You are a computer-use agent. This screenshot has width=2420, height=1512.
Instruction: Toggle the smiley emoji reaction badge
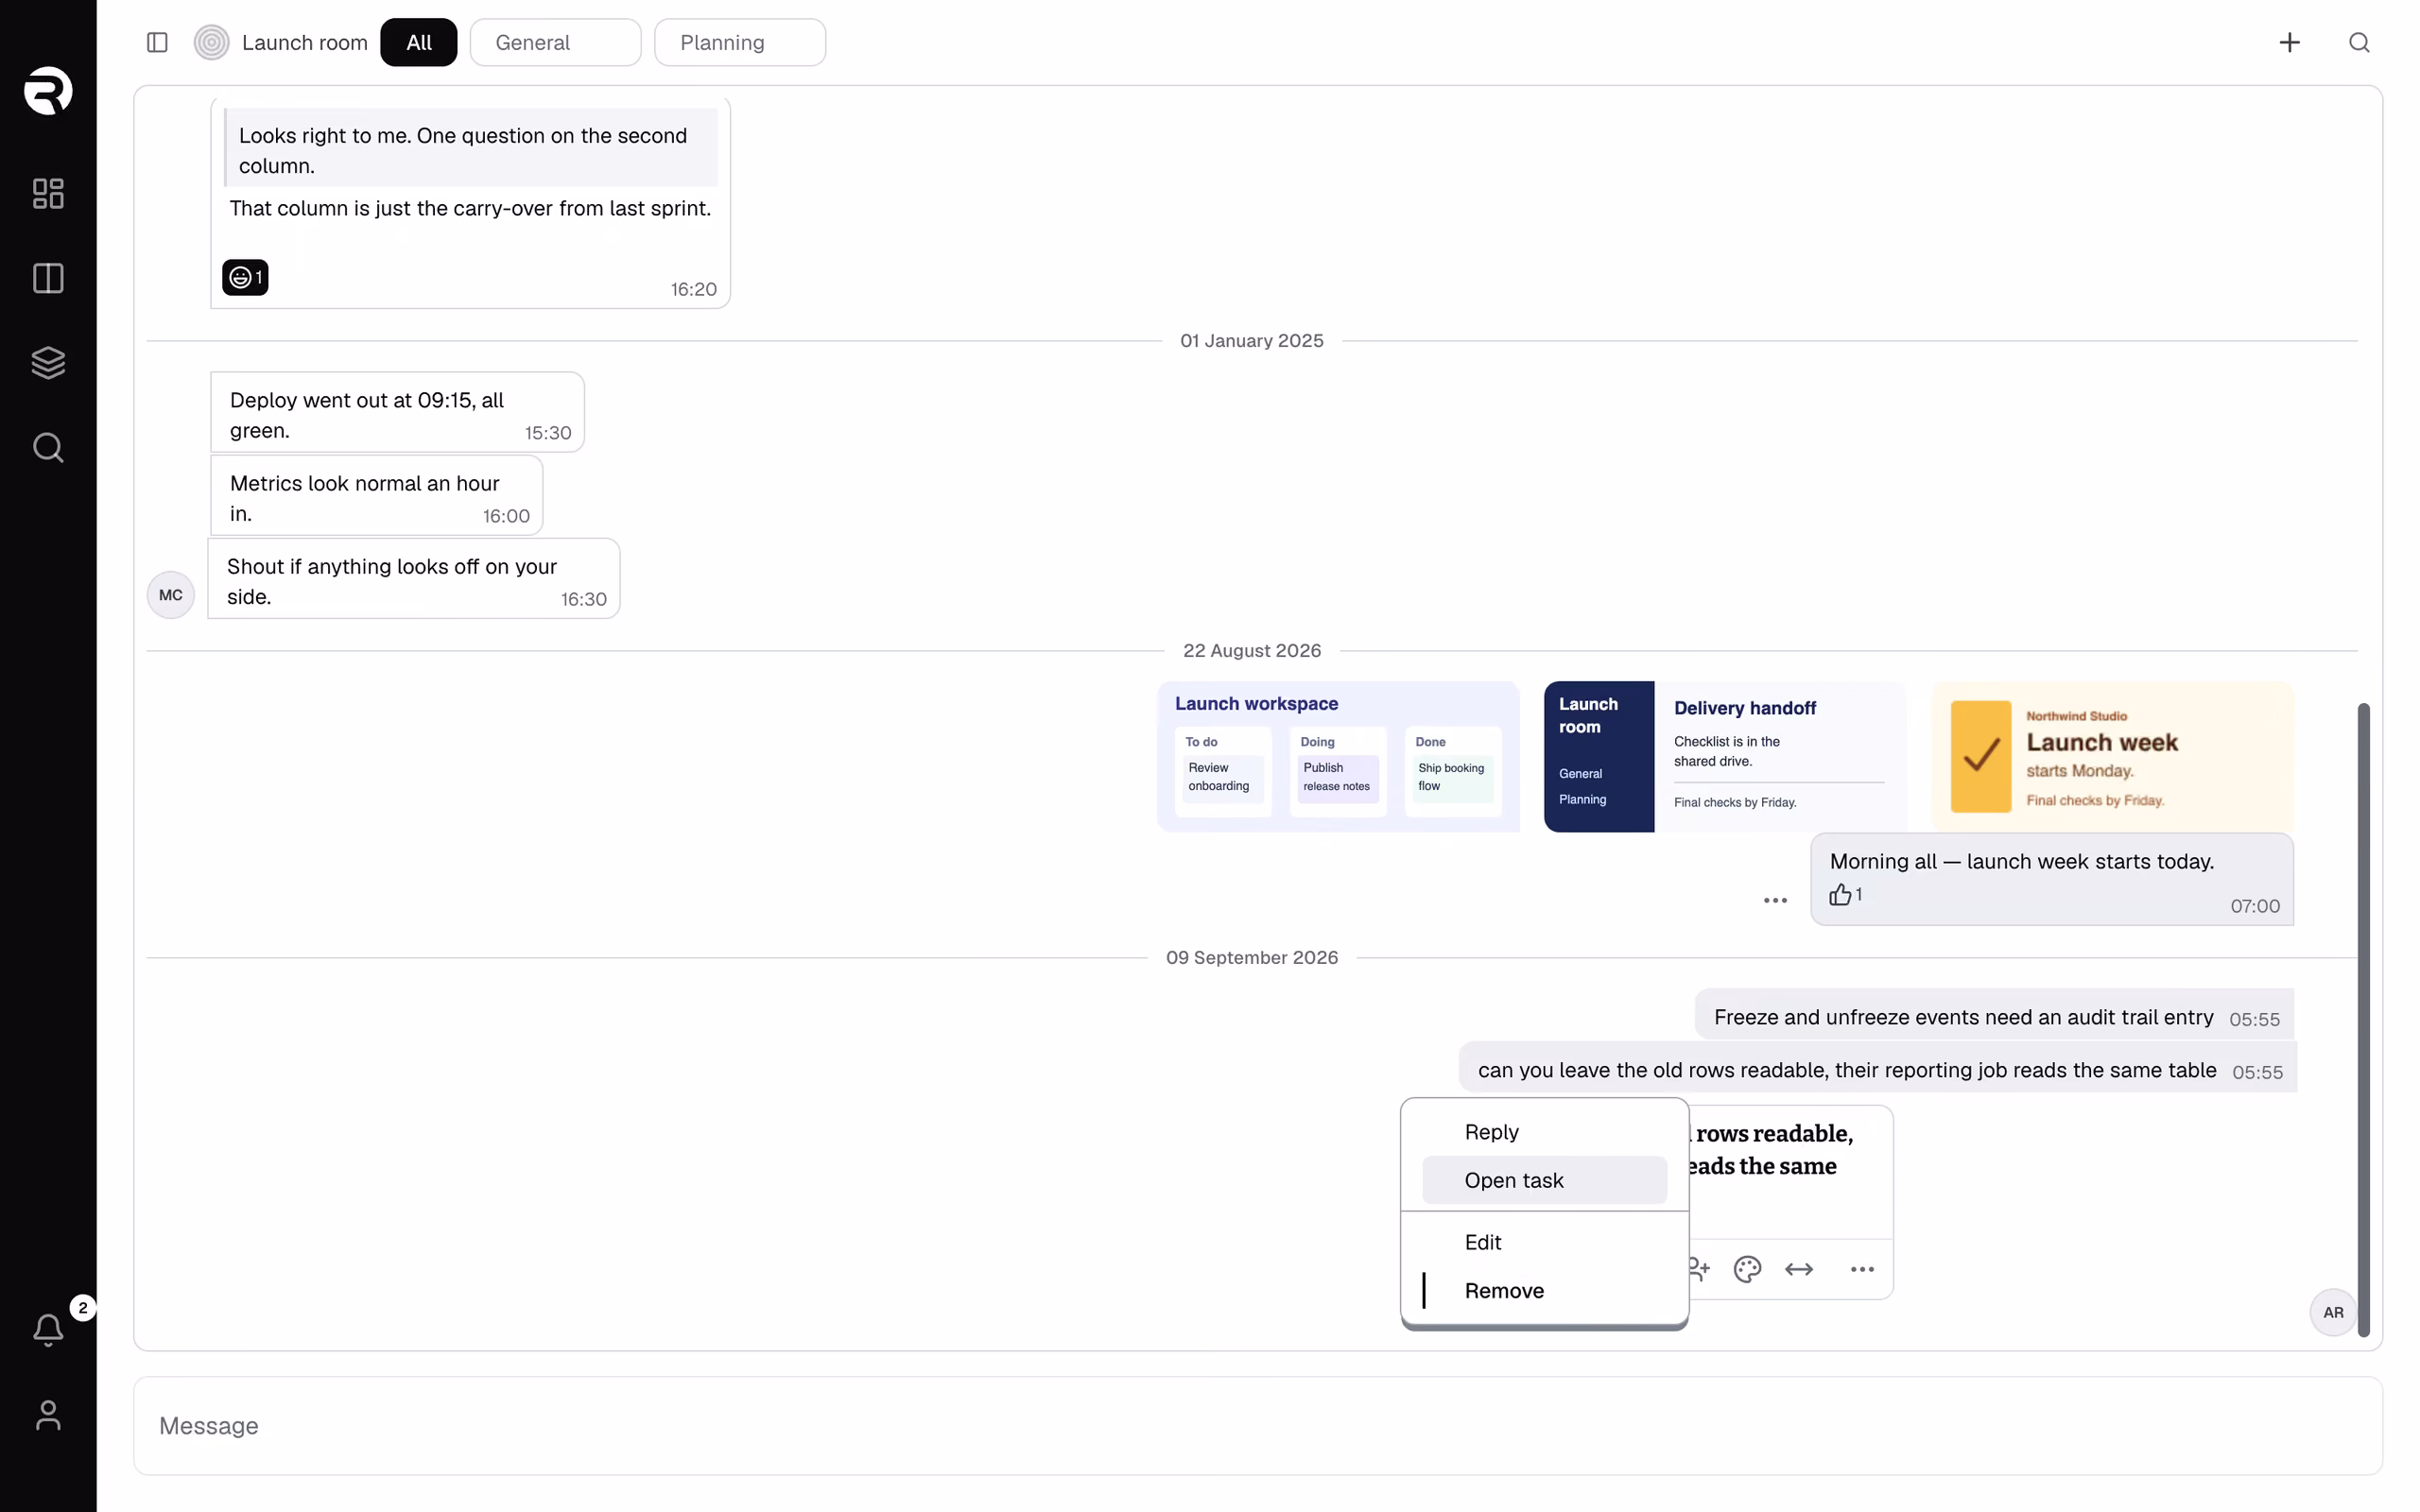coord(245,277)
